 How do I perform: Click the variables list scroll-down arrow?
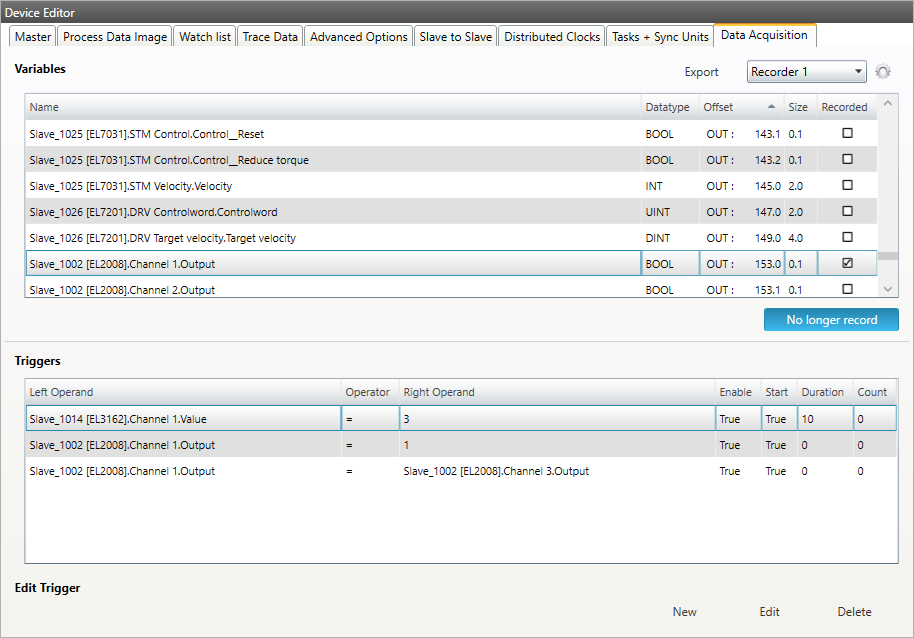[888, 288]
